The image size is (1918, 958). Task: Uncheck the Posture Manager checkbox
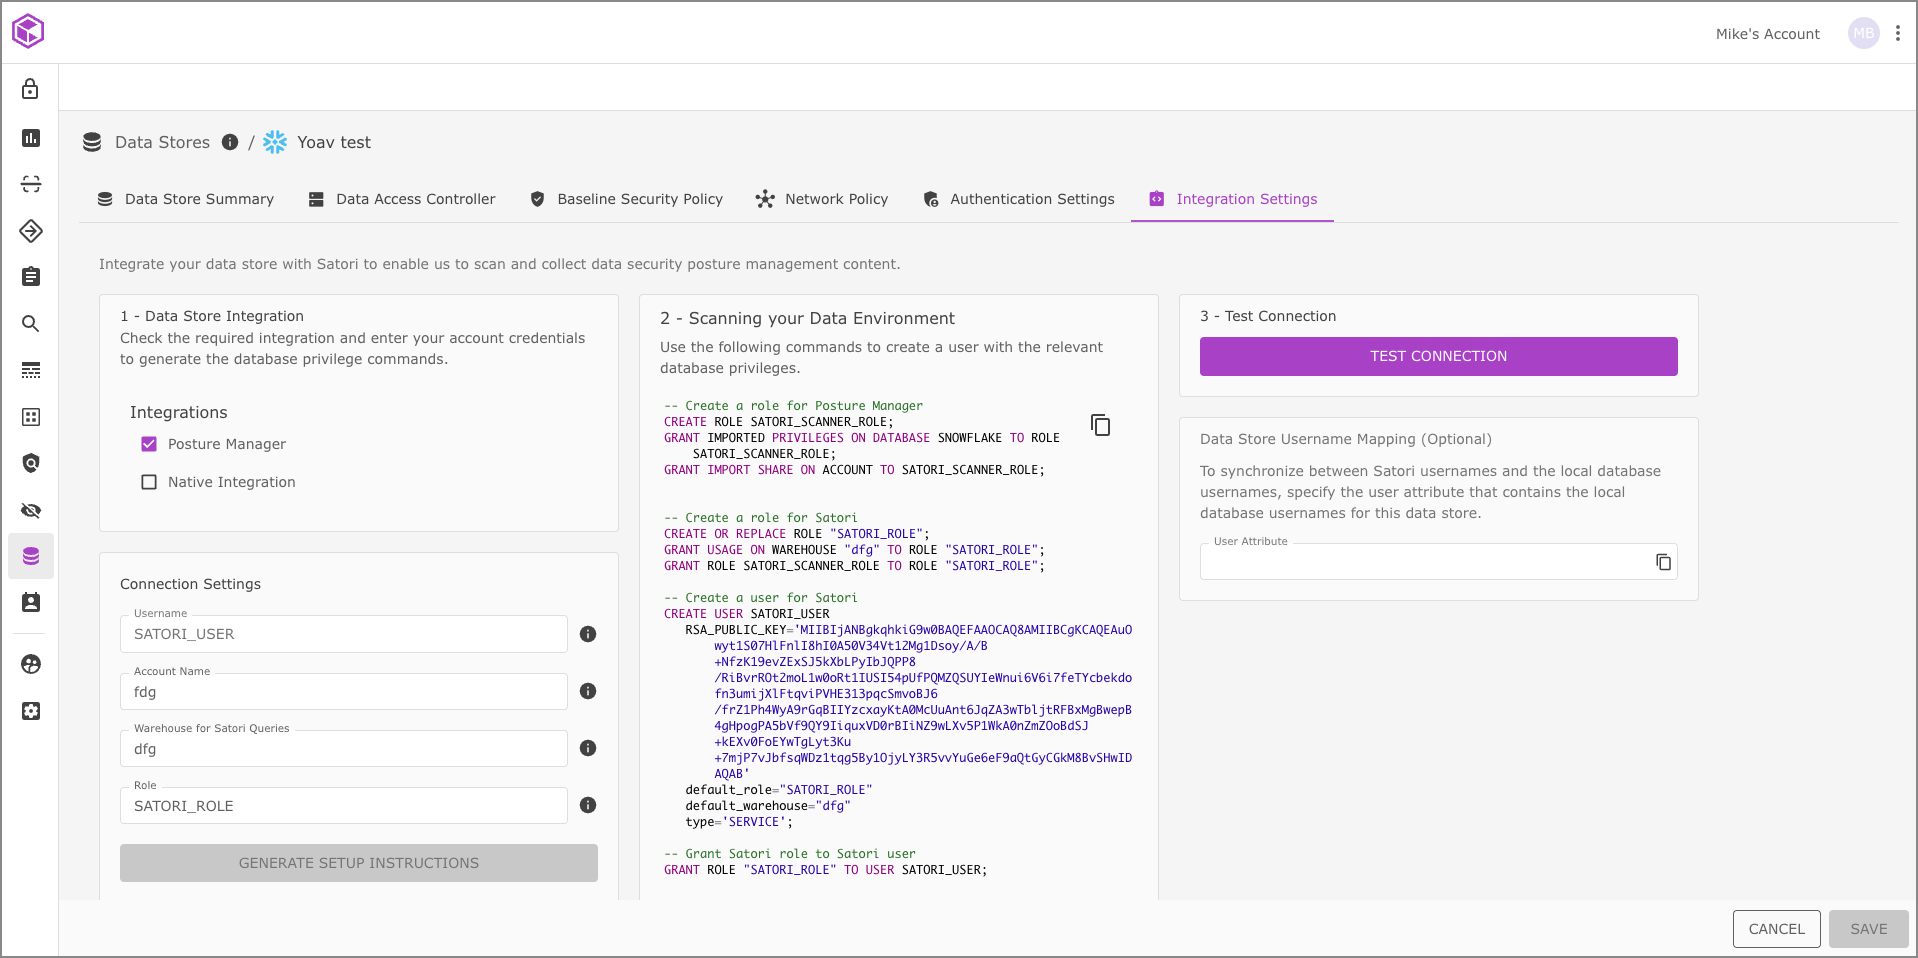point(149,444)
